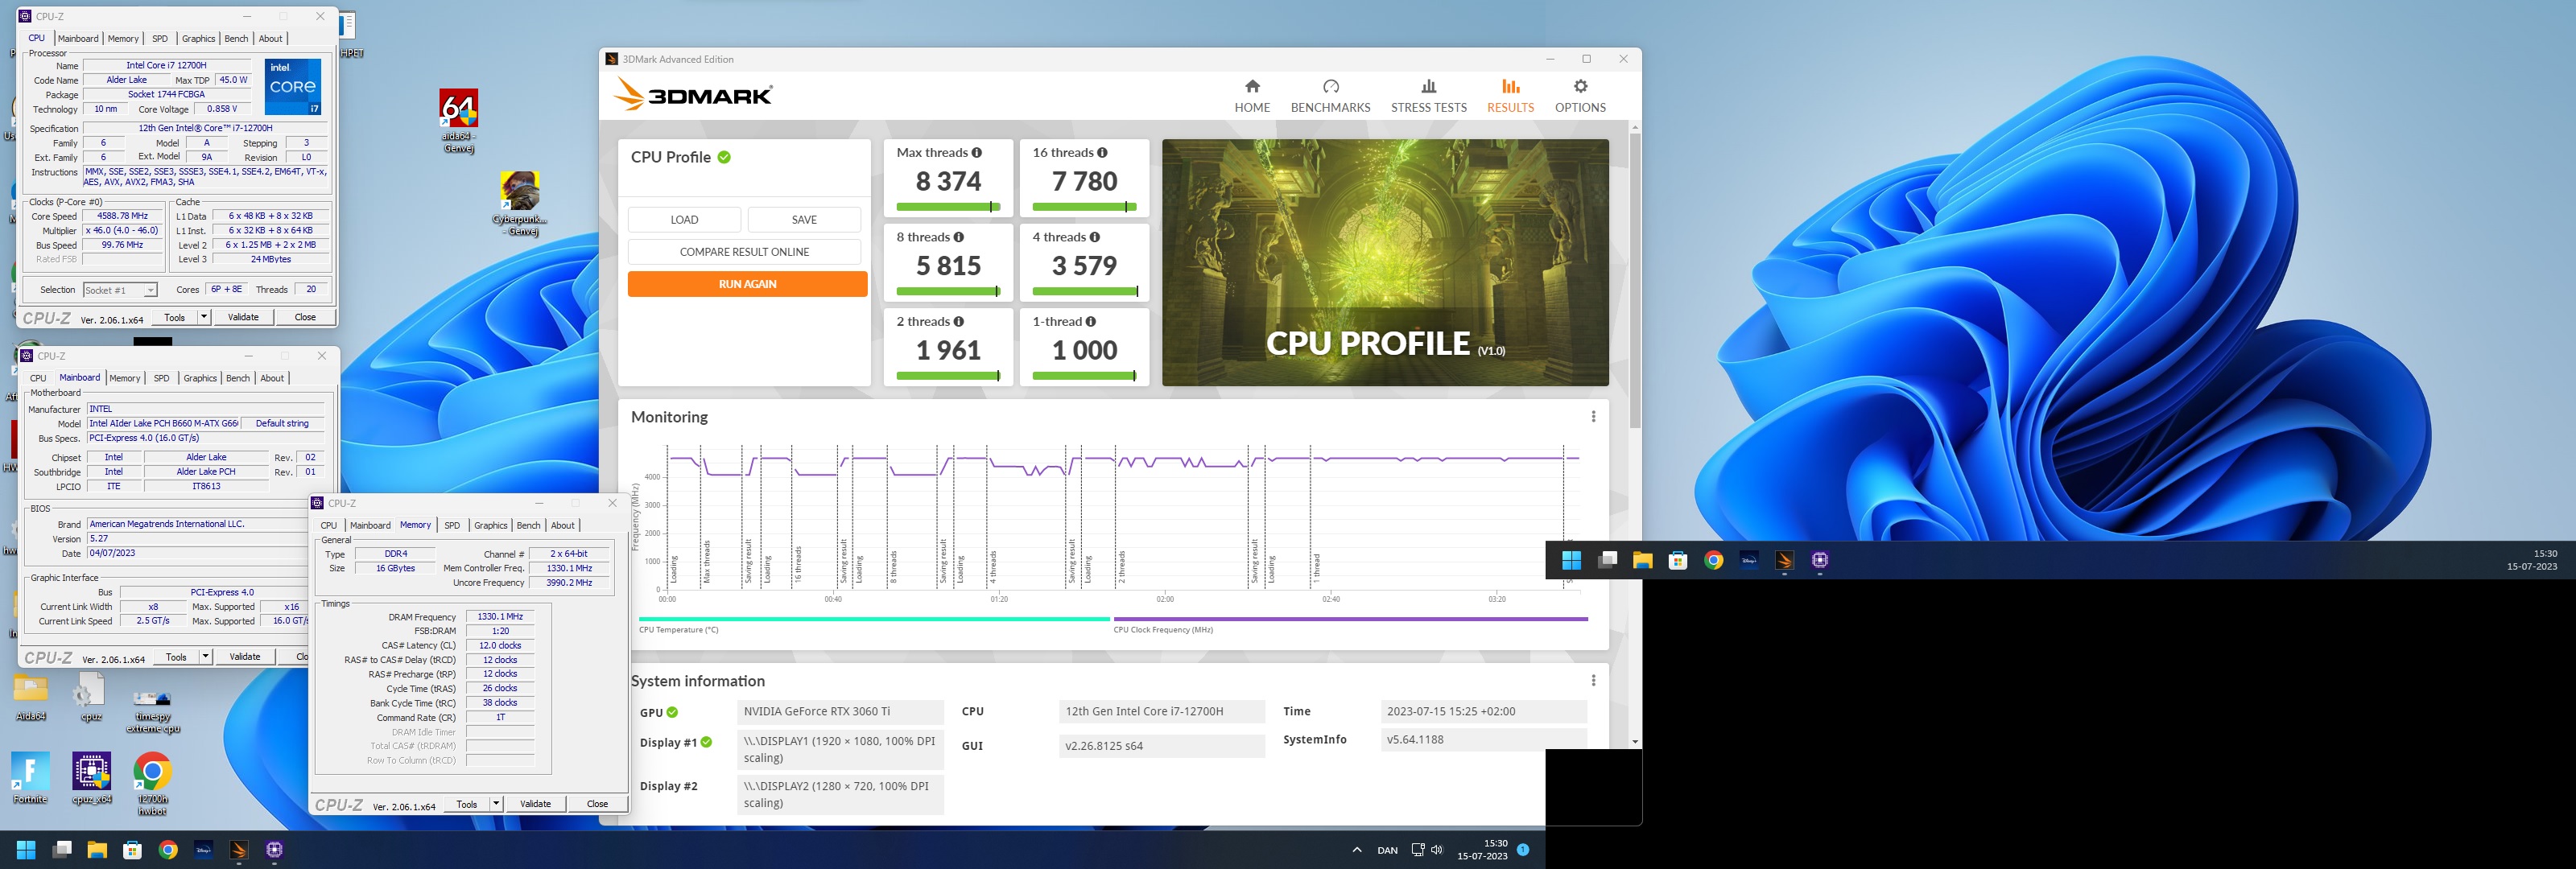The height and width of the screenshot is (869, 2576).
Task: Click Close in top CPU-Z CPU window
Action: point(305,317)
